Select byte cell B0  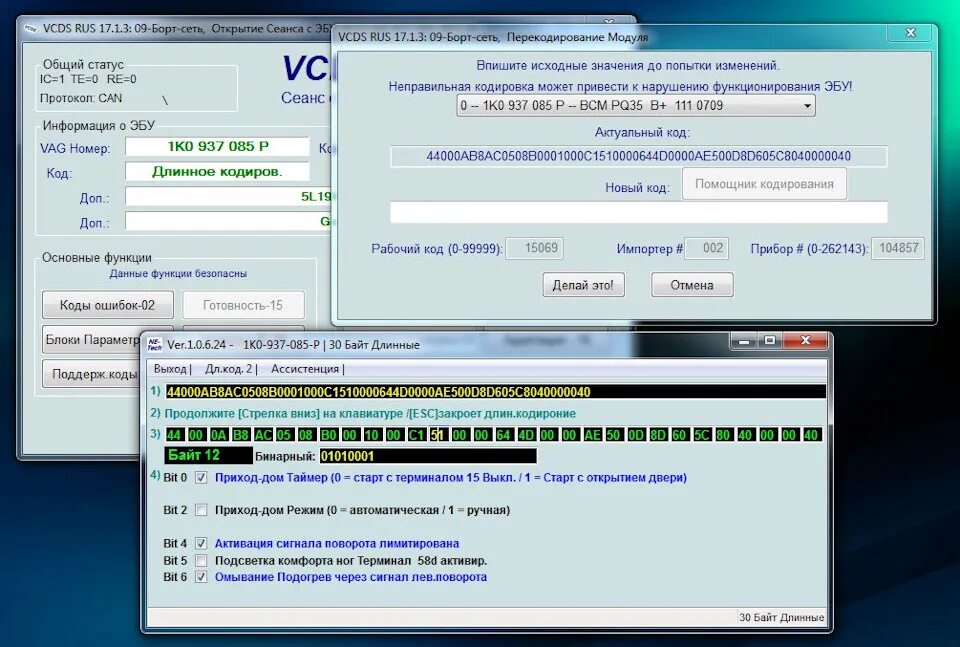pyautogui.click(x=329, y=435)
